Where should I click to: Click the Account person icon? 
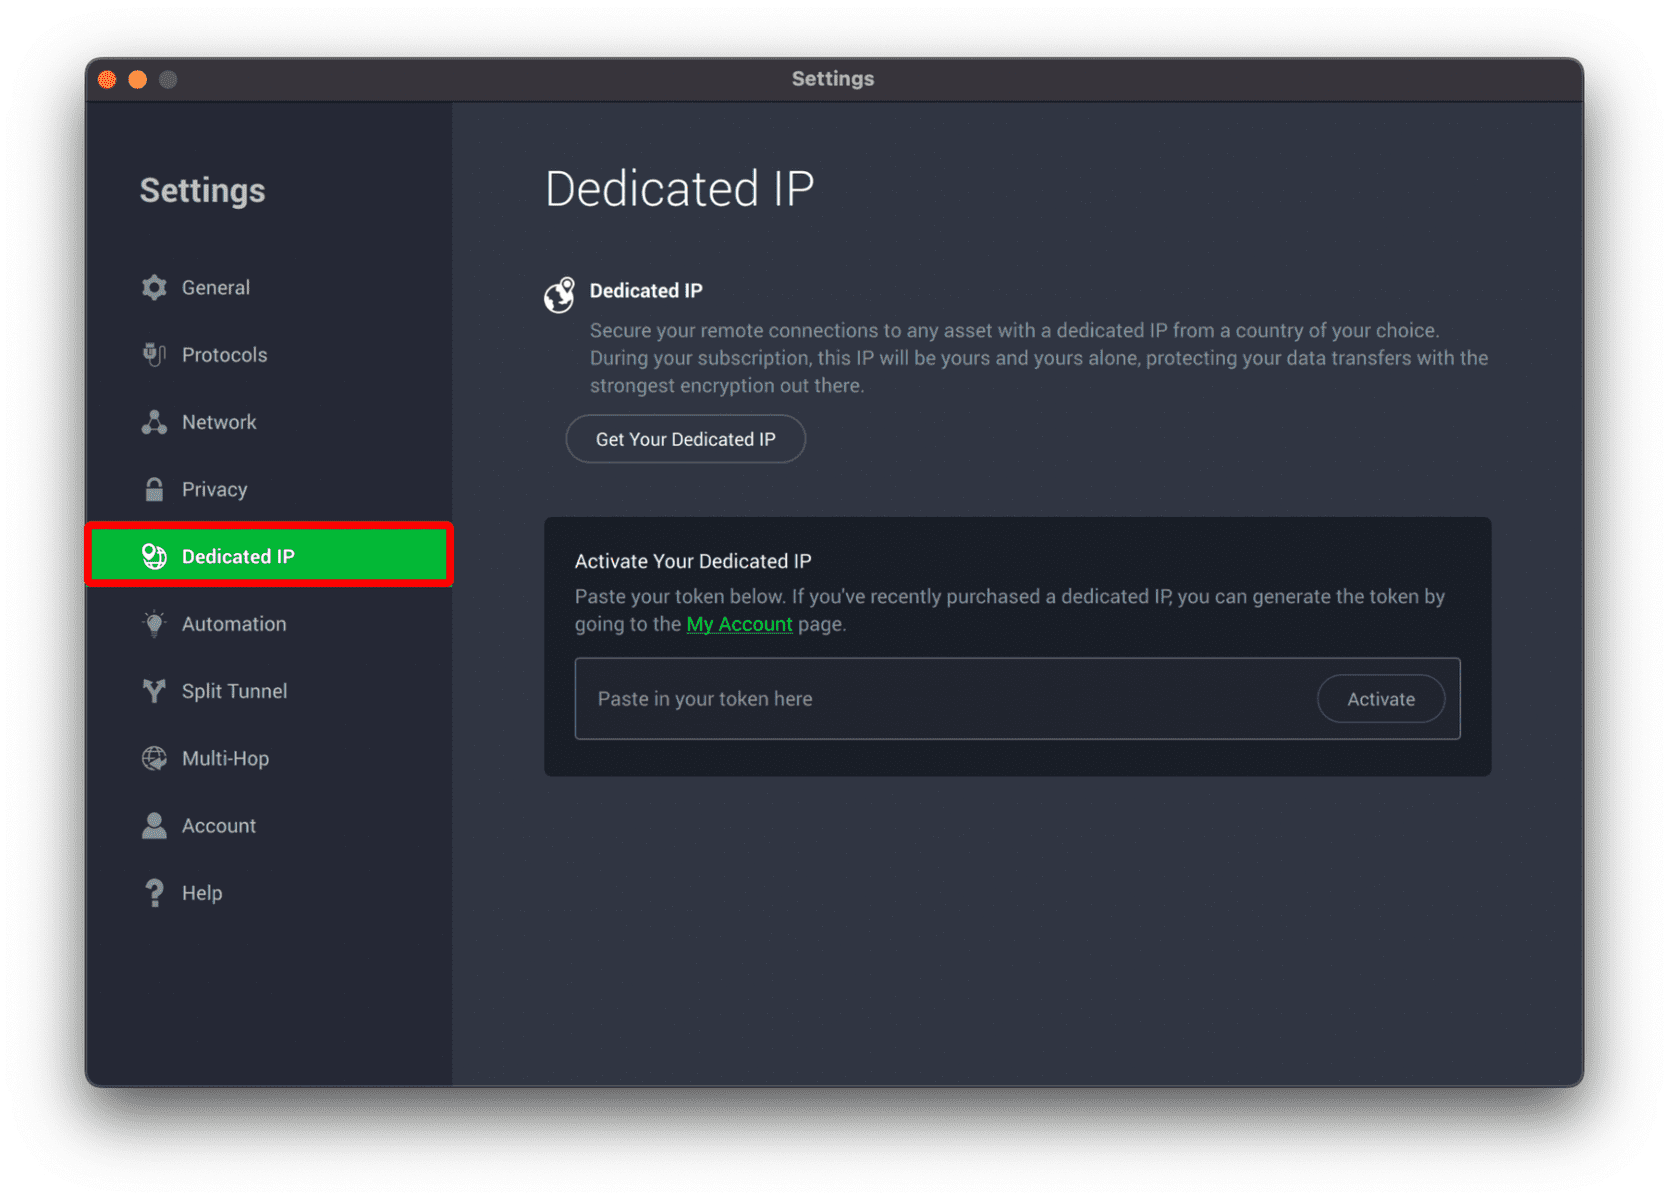tap(154, 825)
